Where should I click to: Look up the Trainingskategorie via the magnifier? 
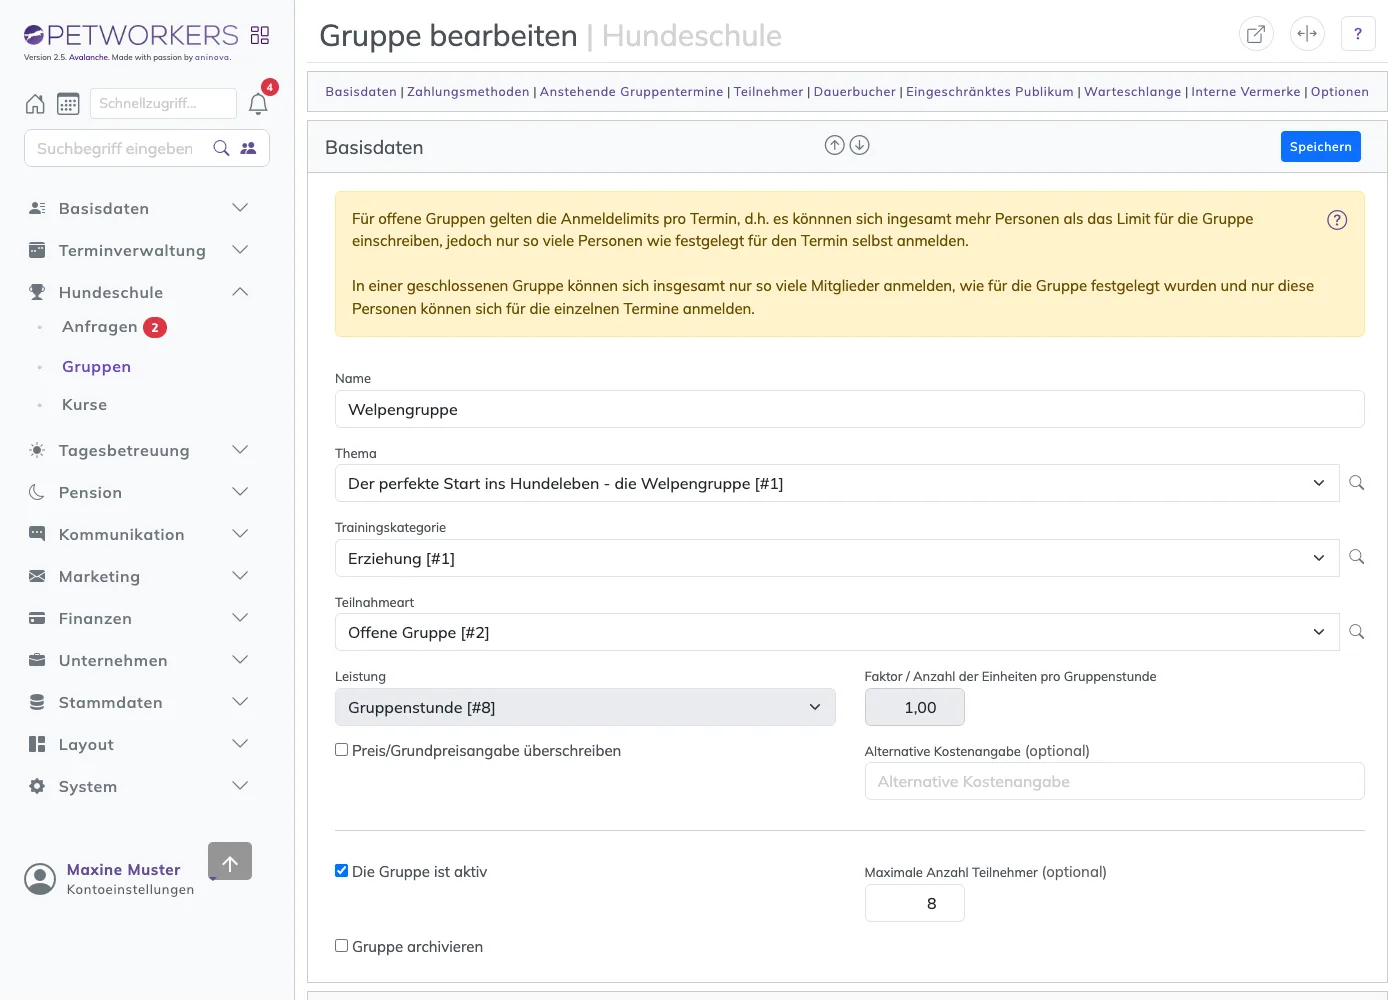point(1357,557)
